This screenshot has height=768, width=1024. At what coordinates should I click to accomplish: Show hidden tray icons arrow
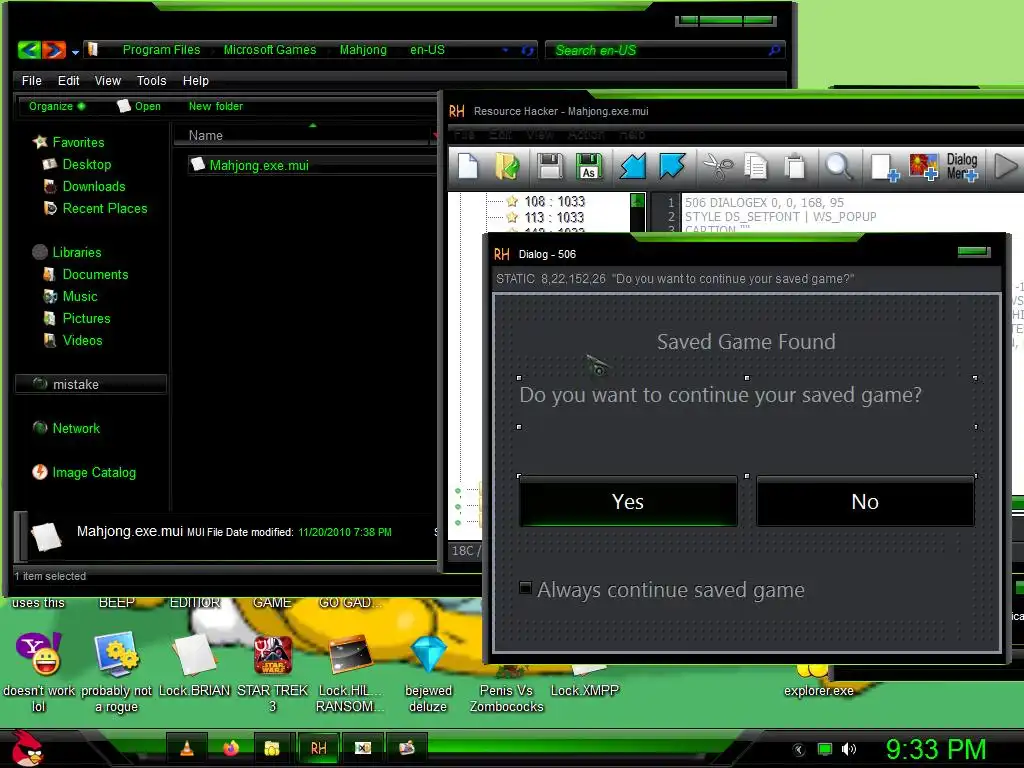coord(798,750)
